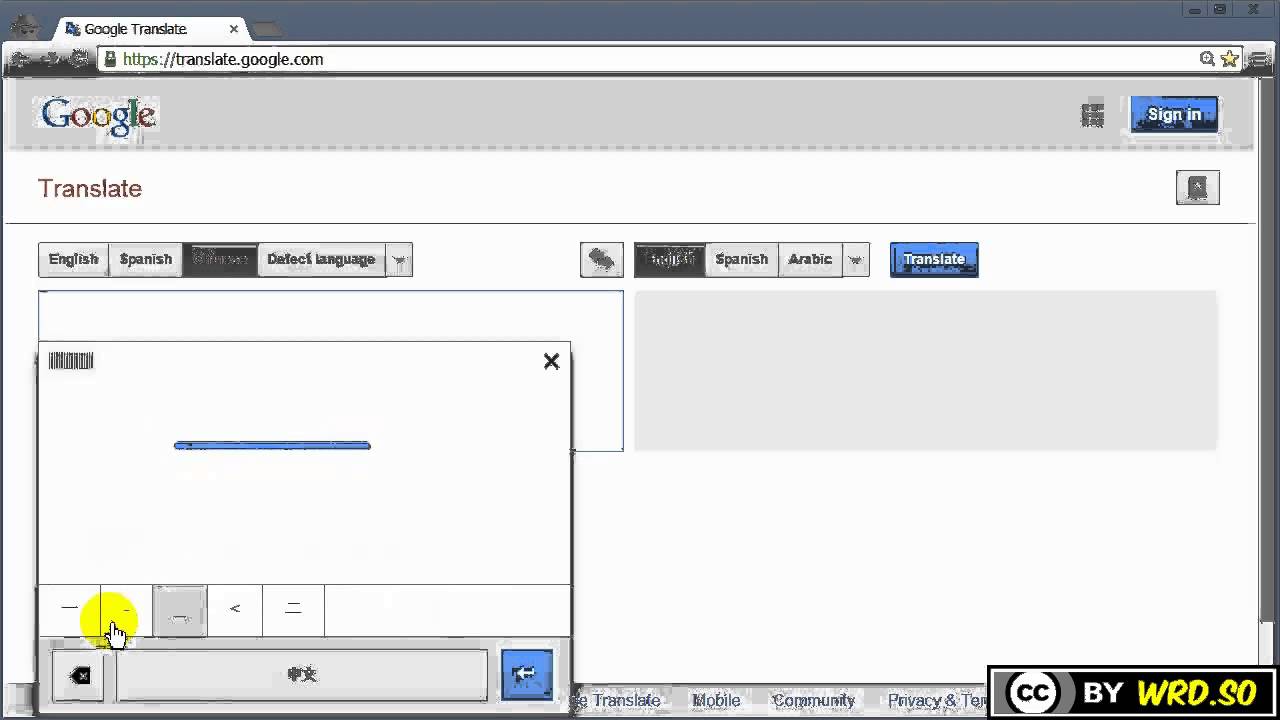The height and width of the screenshot is (720, 1280).
Task: Click the zoom magnifier in address bar
Action: pyautogui.click(x=1207, y=59)
